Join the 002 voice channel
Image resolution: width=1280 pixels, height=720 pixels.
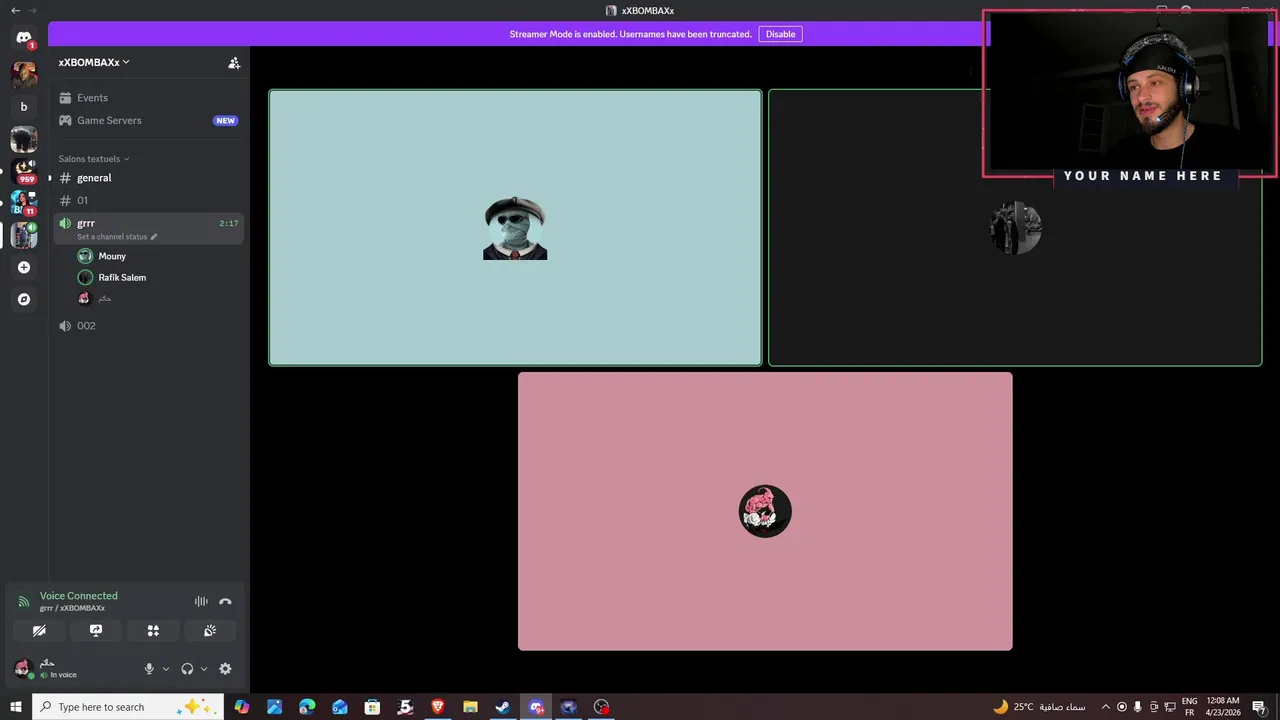tap(148, 326)
